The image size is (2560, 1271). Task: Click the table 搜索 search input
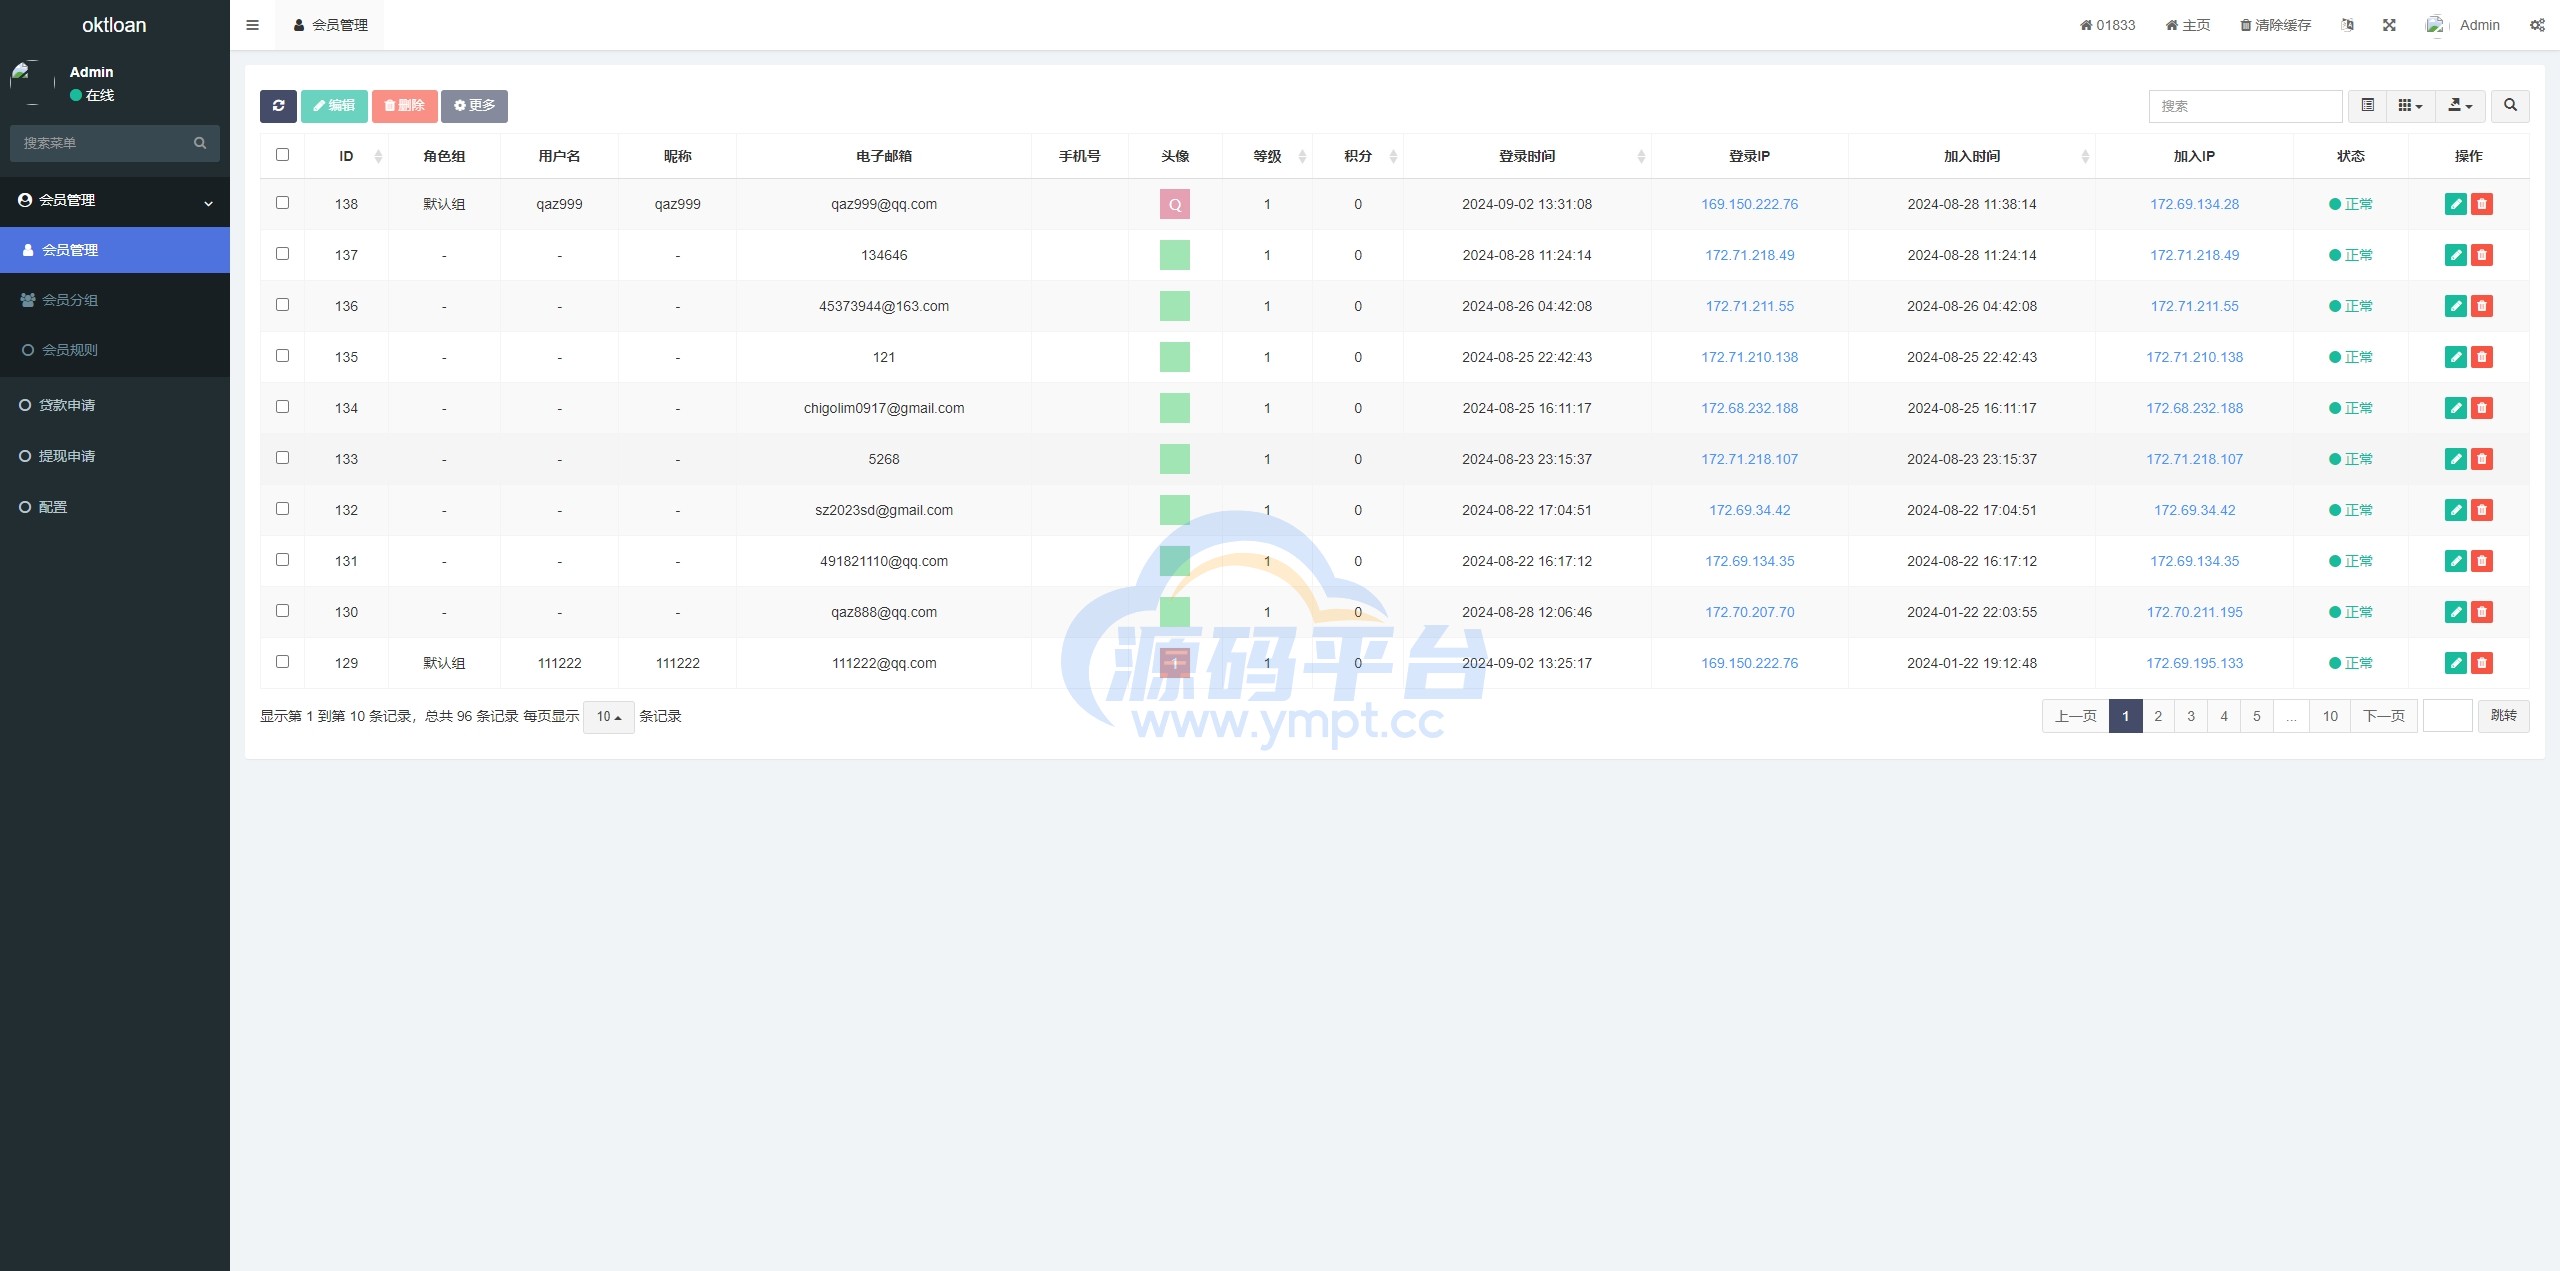[2245, 106]
